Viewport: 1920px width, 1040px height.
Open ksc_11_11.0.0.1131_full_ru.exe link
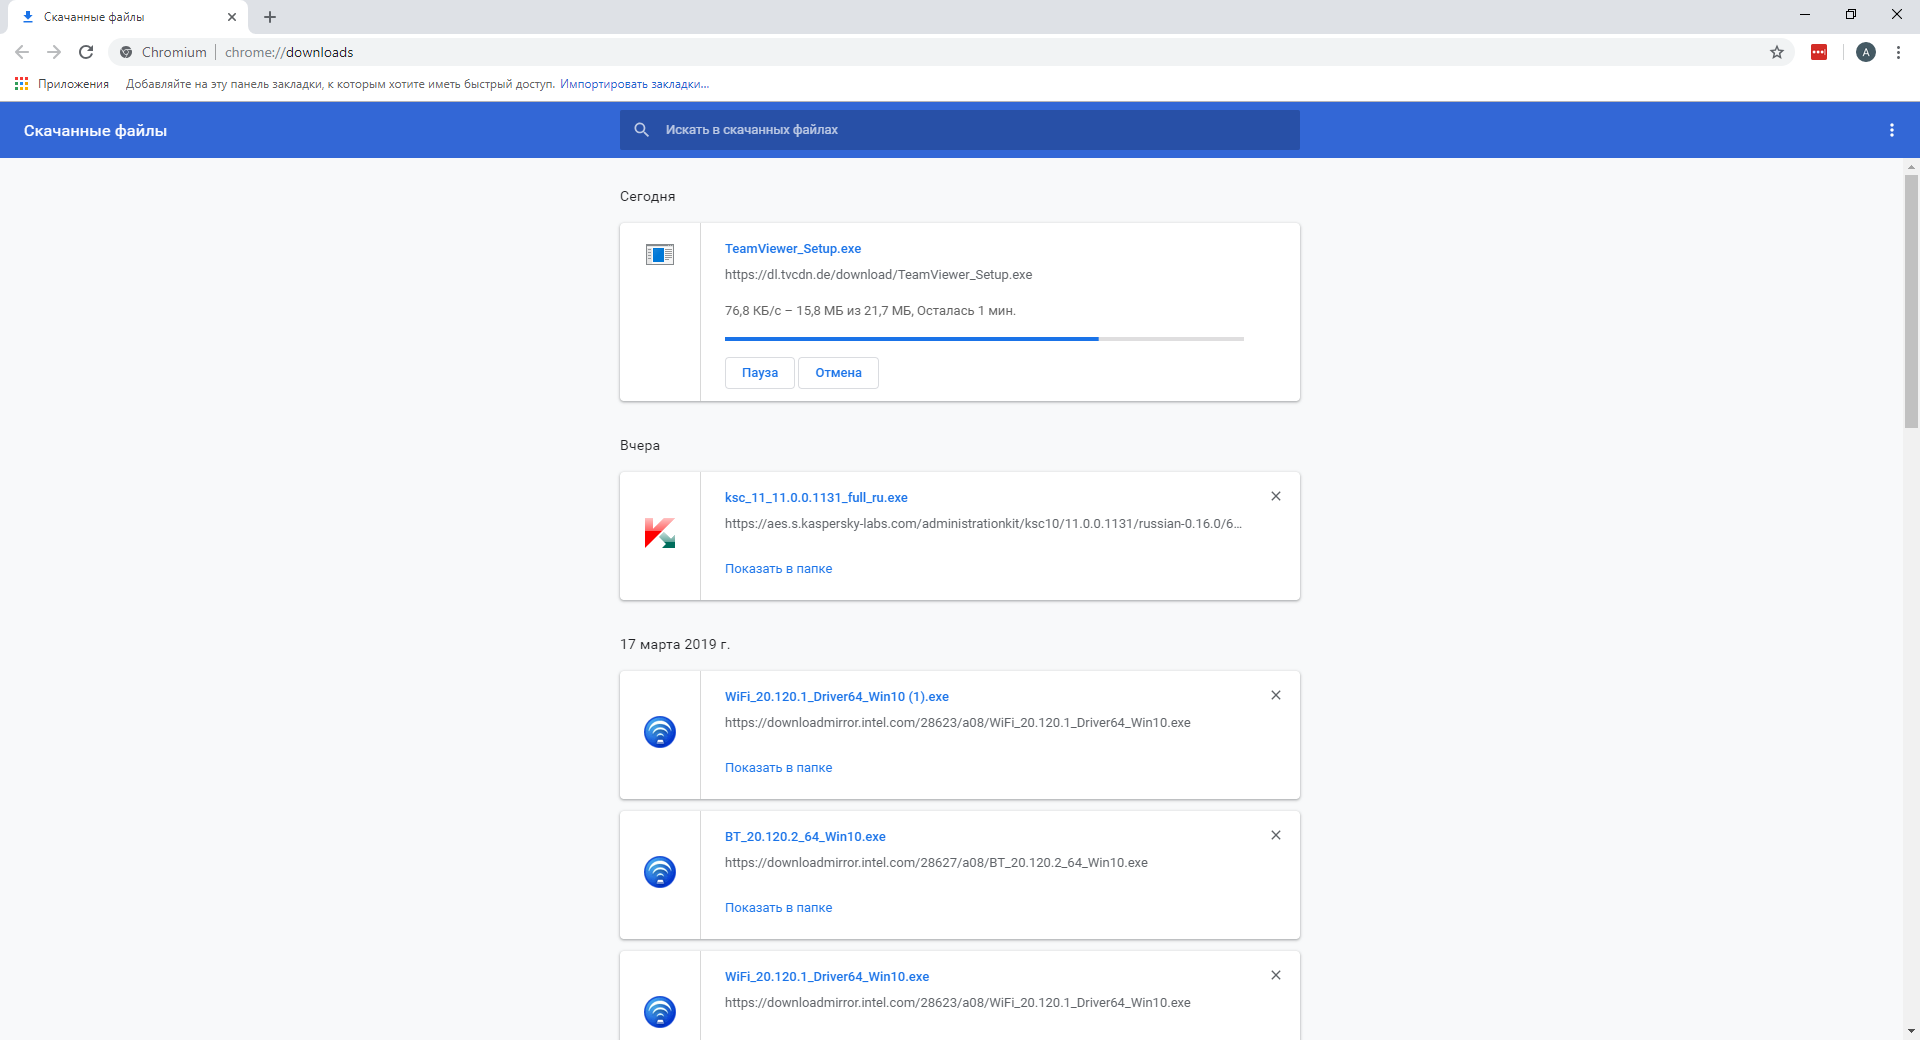(816, 498)
